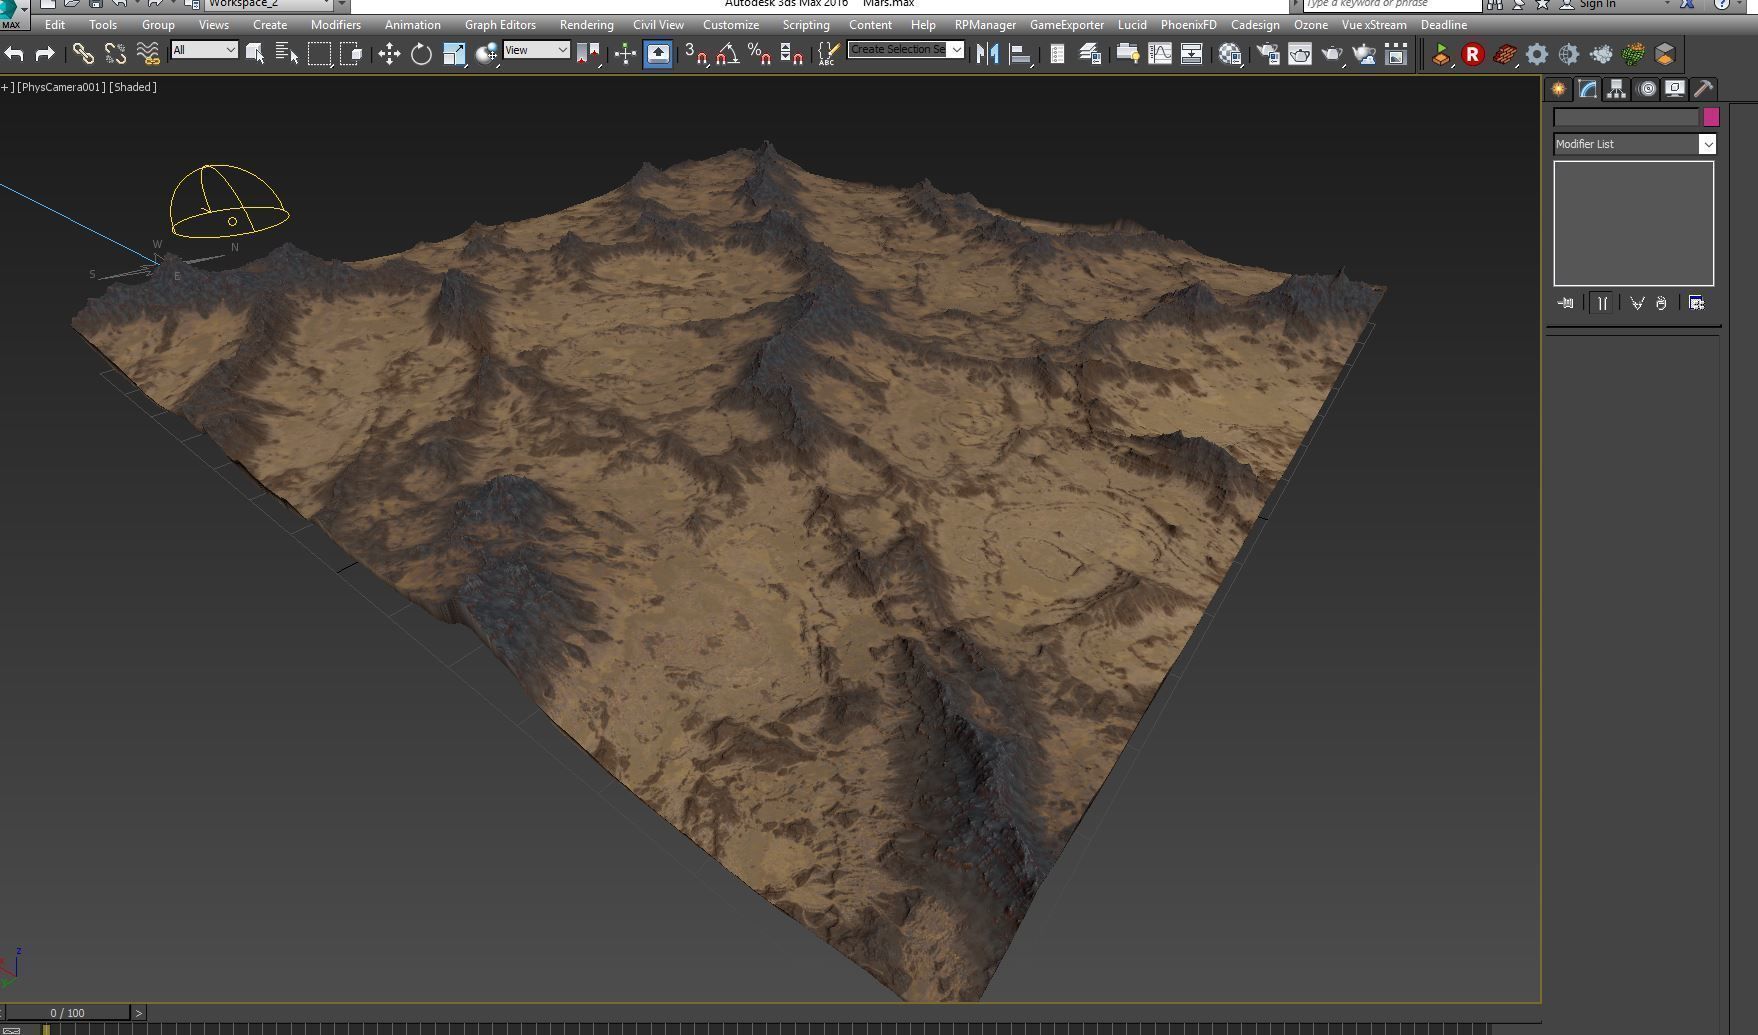The width and height of the screenshot is (1758, 1035).
Task: Switch to Hierarchy command panel tab
Action: click(x=1616, y=89)
